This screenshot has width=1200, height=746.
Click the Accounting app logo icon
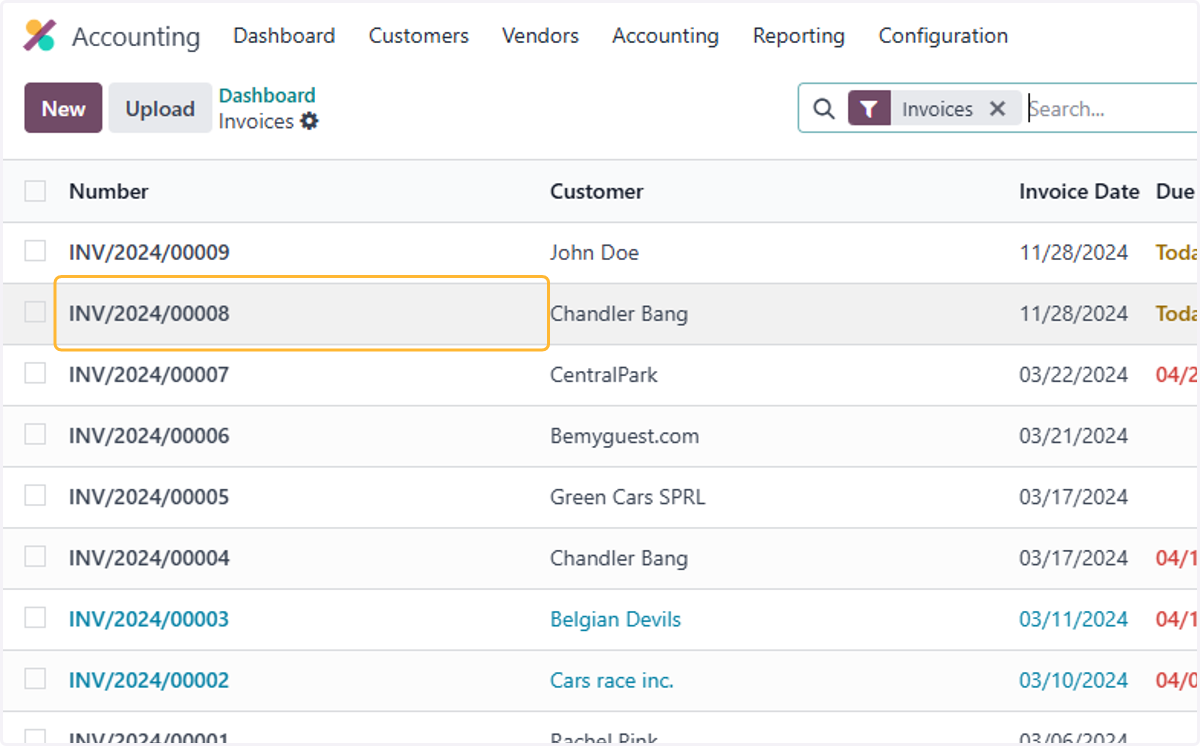pyautogui.click(x=40, y=35)
